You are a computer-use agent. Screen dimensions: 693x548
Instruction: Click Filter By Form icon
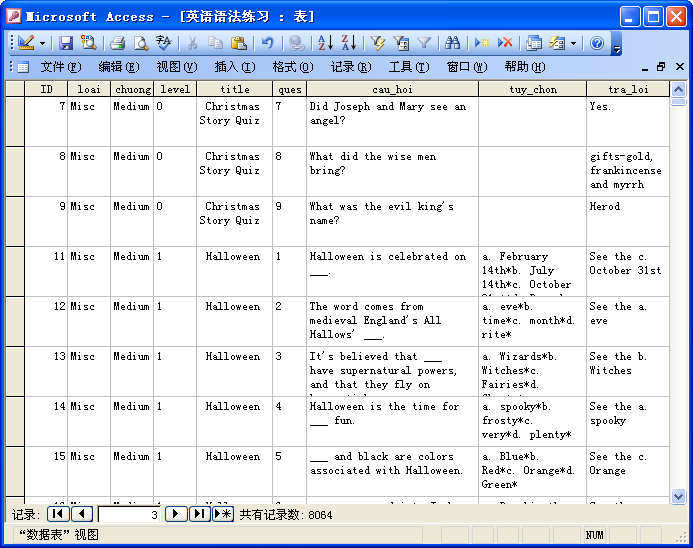401,43
